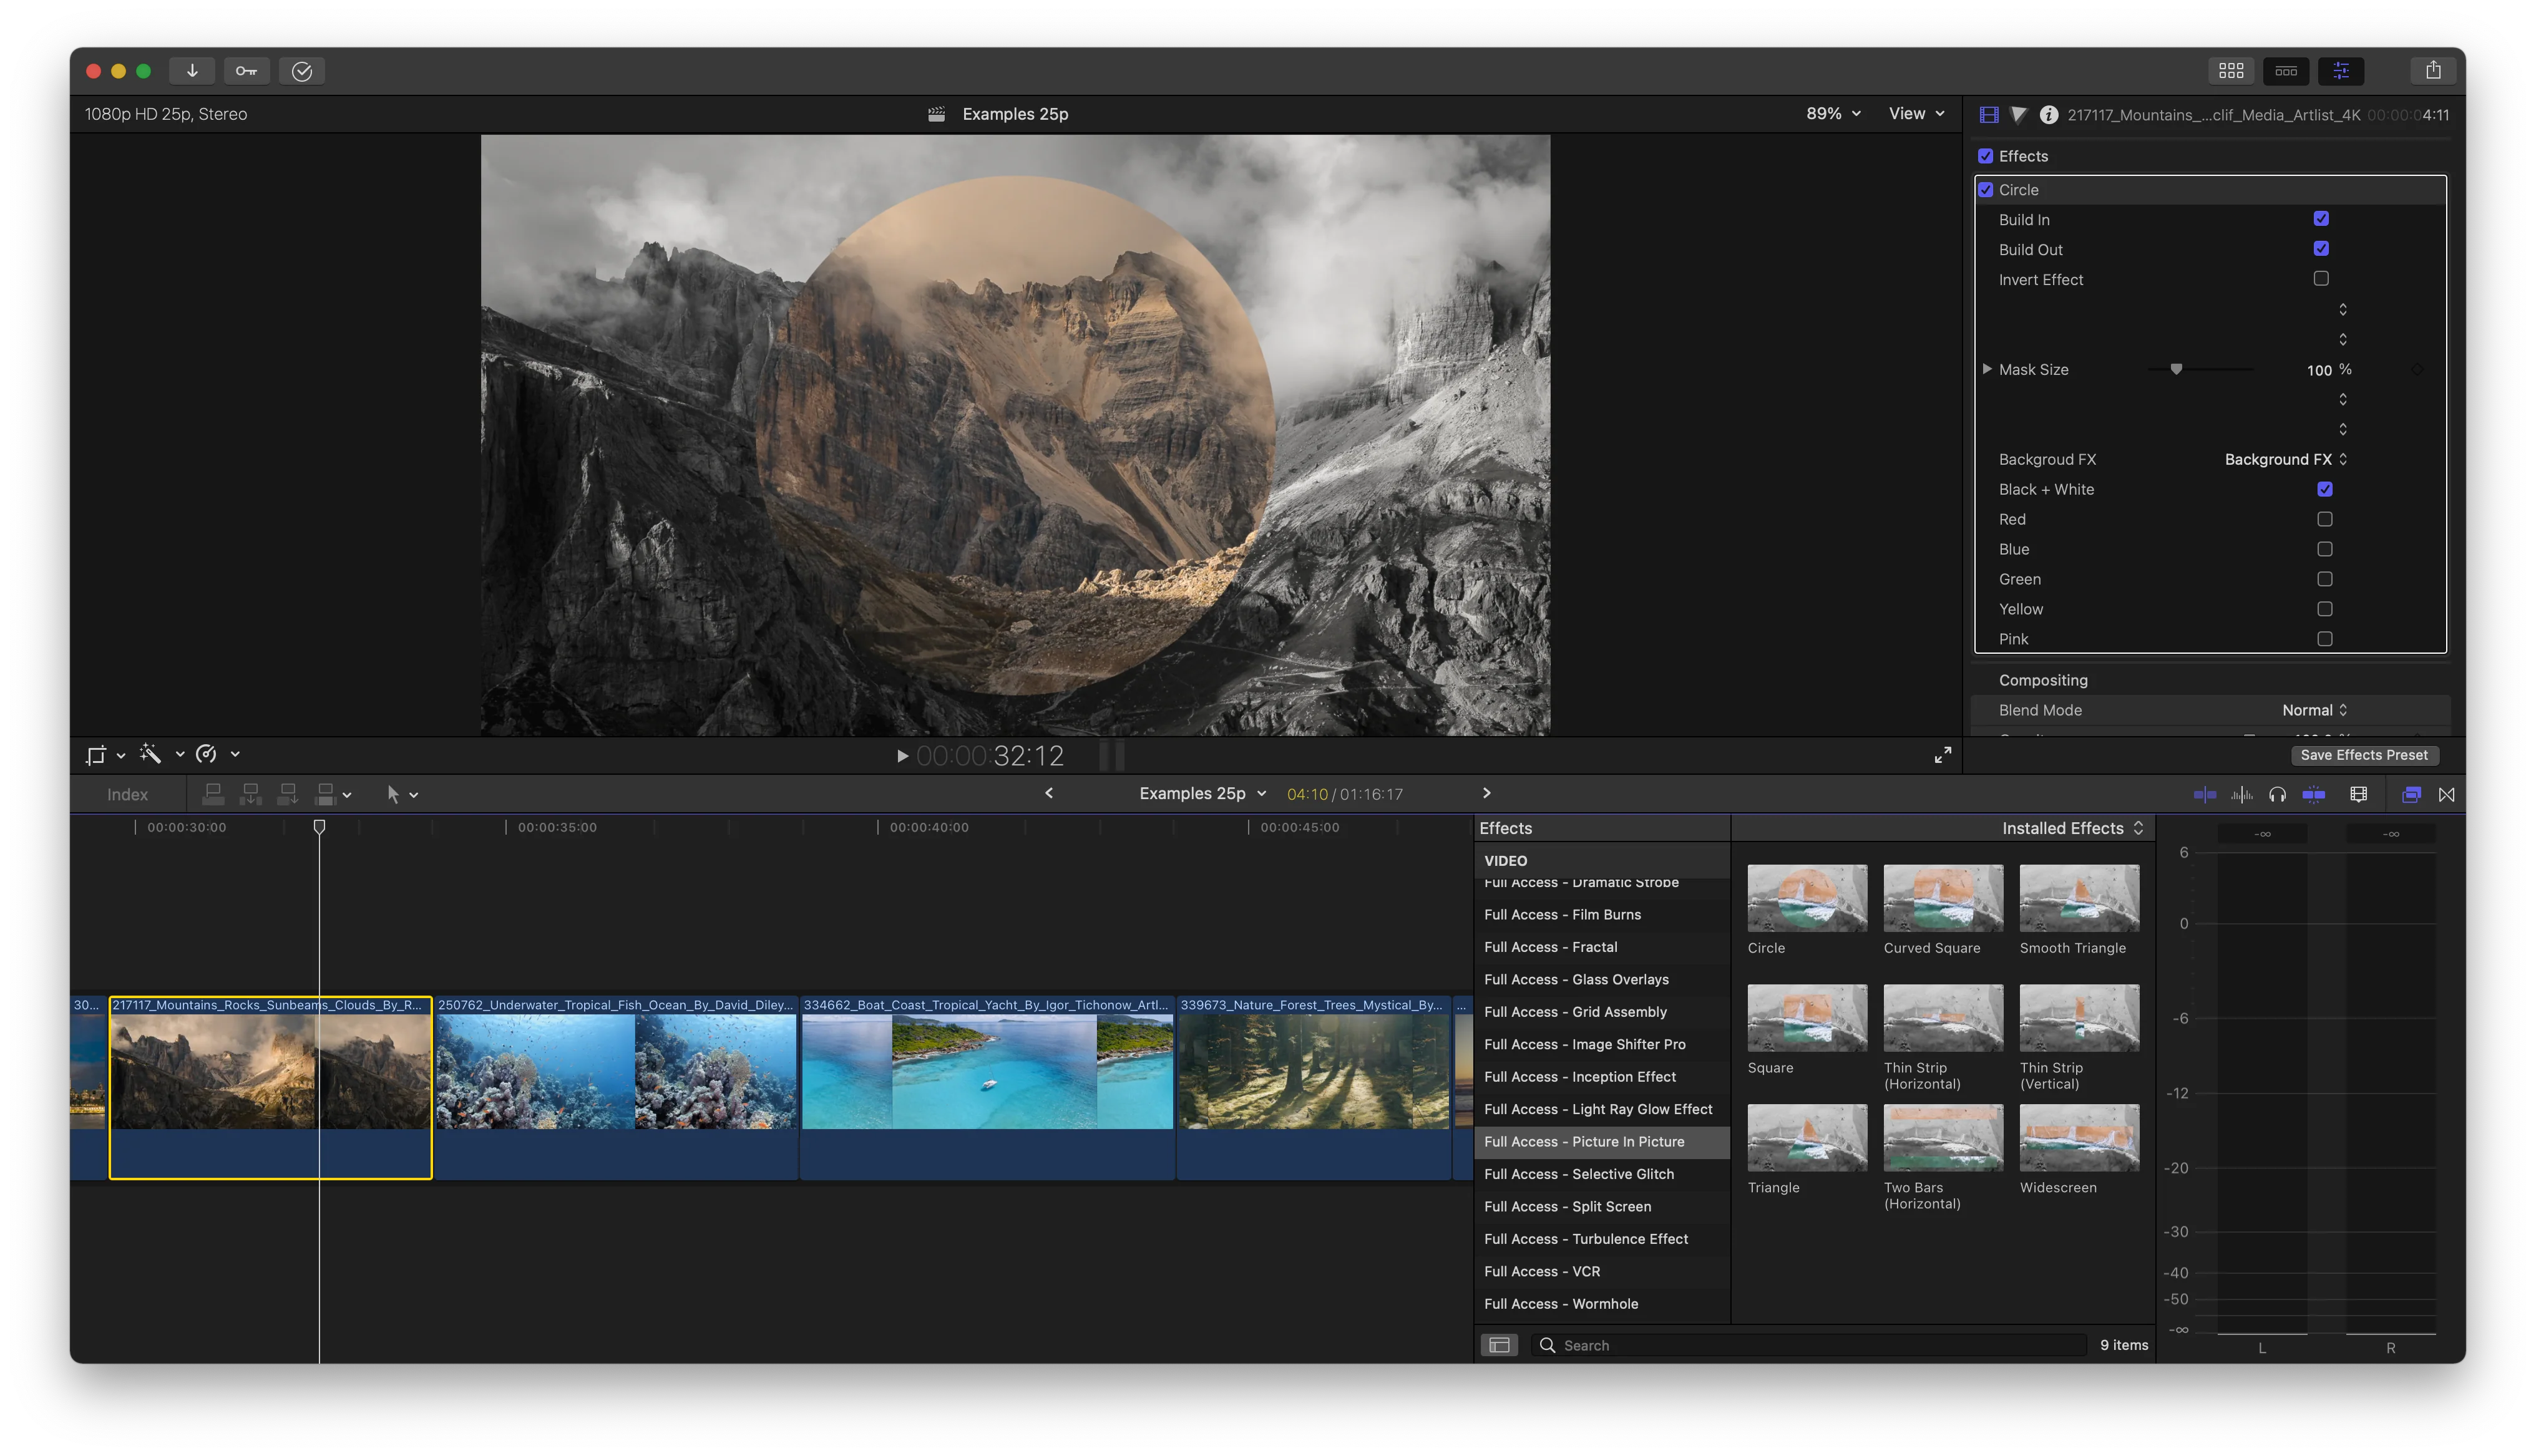Open the Info inspector icon

point(2049,115)
